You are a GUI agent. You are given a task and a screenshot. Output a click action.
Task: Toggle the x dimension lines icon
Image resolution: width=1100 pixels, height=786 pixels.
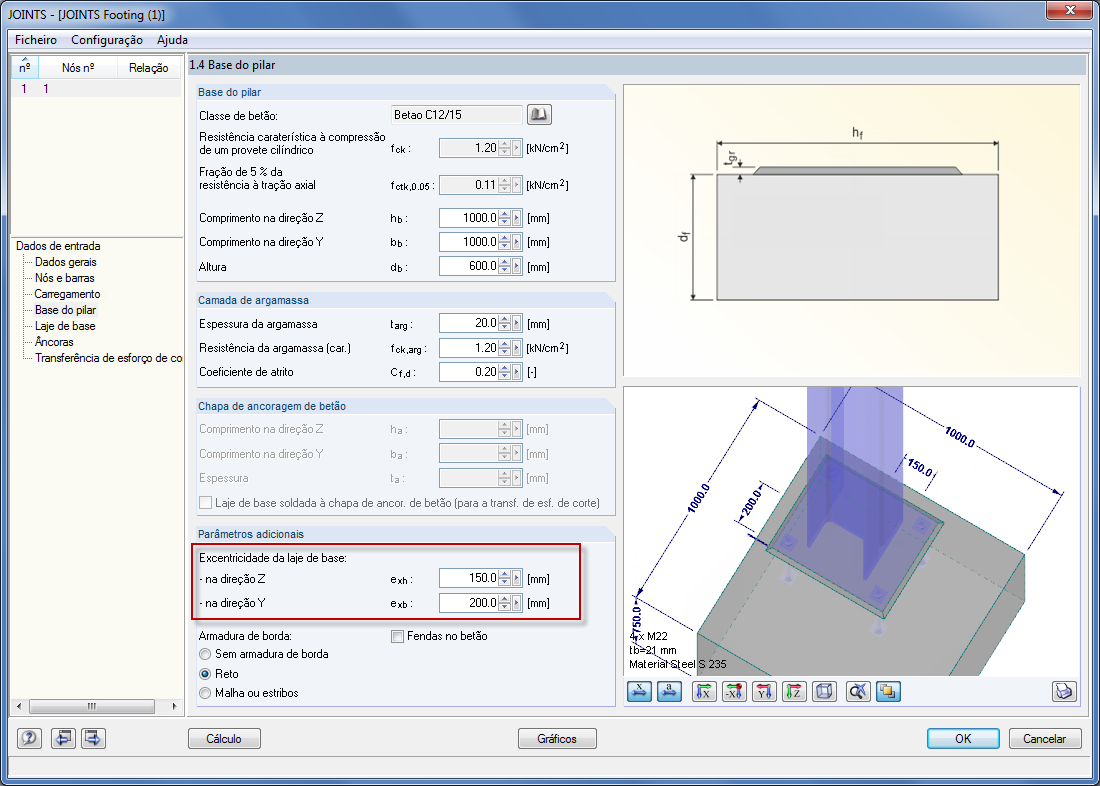[x=639, y=692]
